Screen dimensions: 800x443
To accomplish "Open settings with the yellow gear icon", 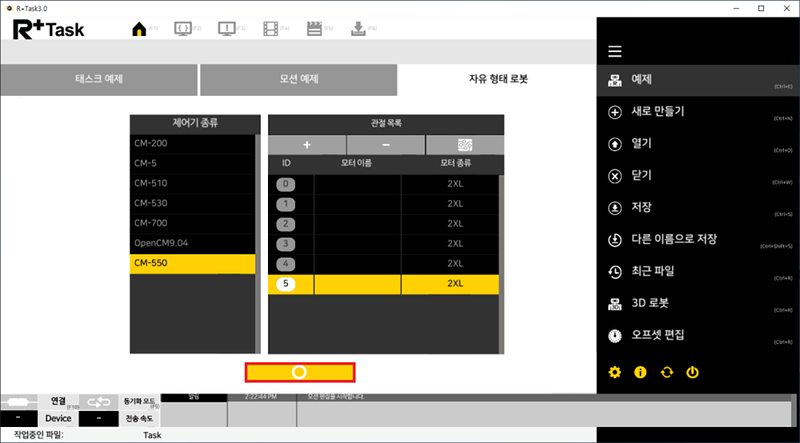I will coord(615,372).
